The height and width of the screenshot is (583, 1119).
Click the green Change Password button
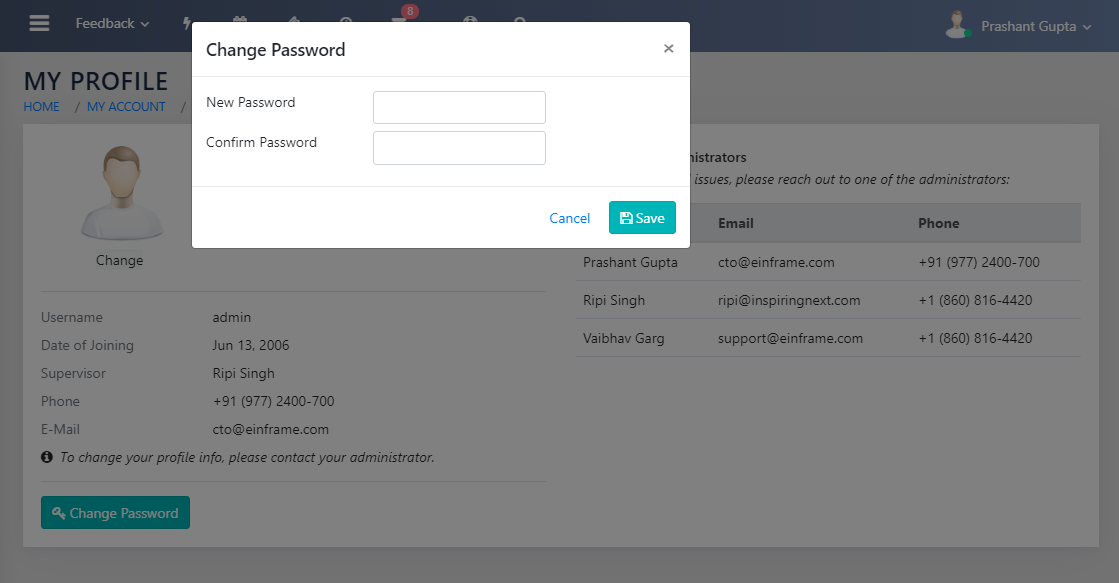(115, 513)
